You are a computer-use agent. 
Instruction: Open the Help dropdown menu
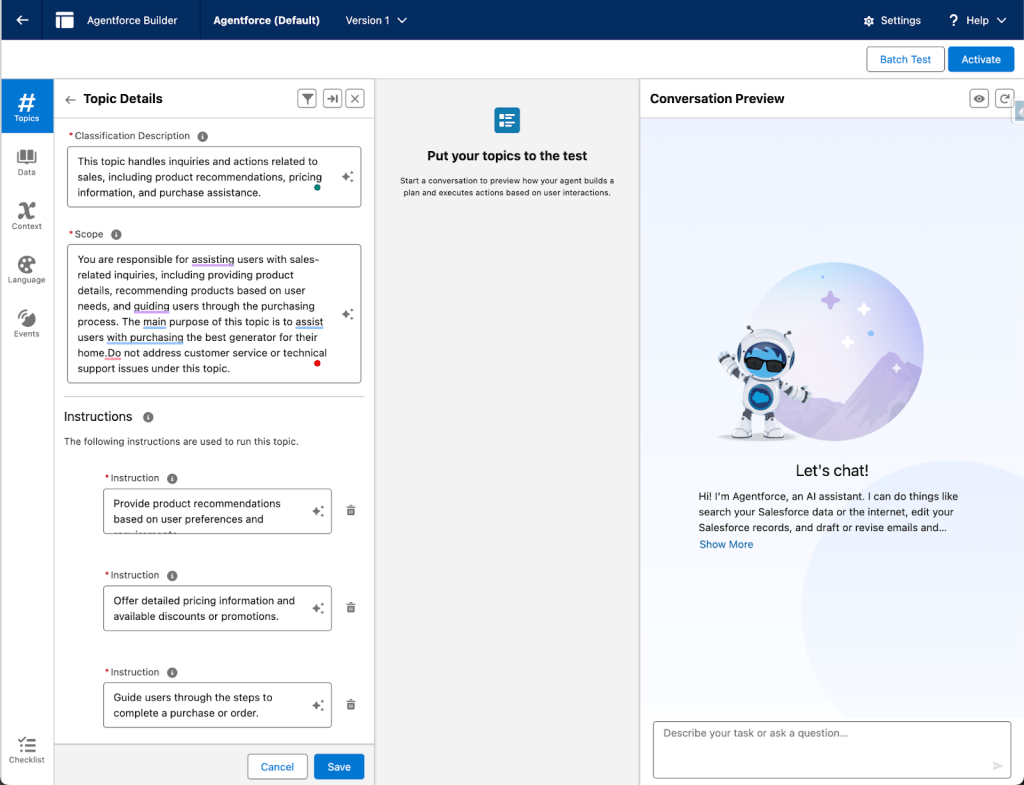coord(978,20)
